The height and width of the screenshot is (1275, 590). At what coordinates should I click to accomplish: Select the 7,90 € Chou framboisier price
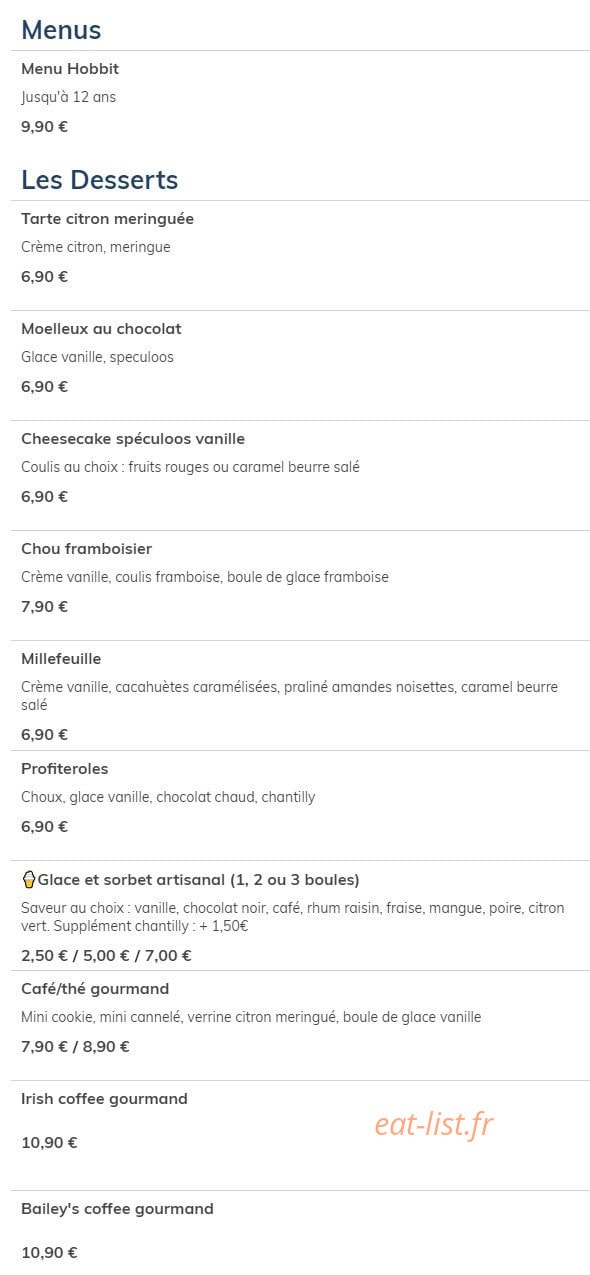[45, 607]
